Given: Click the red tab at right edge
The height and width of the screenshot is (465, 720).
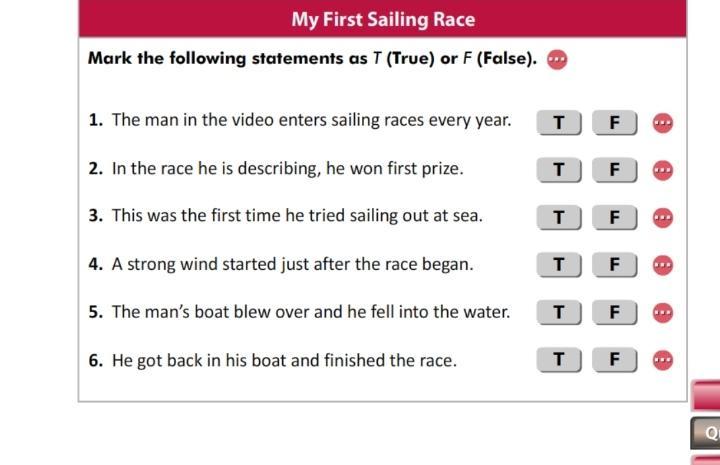Looking at the screenshot, I should (x=706, y=394).
